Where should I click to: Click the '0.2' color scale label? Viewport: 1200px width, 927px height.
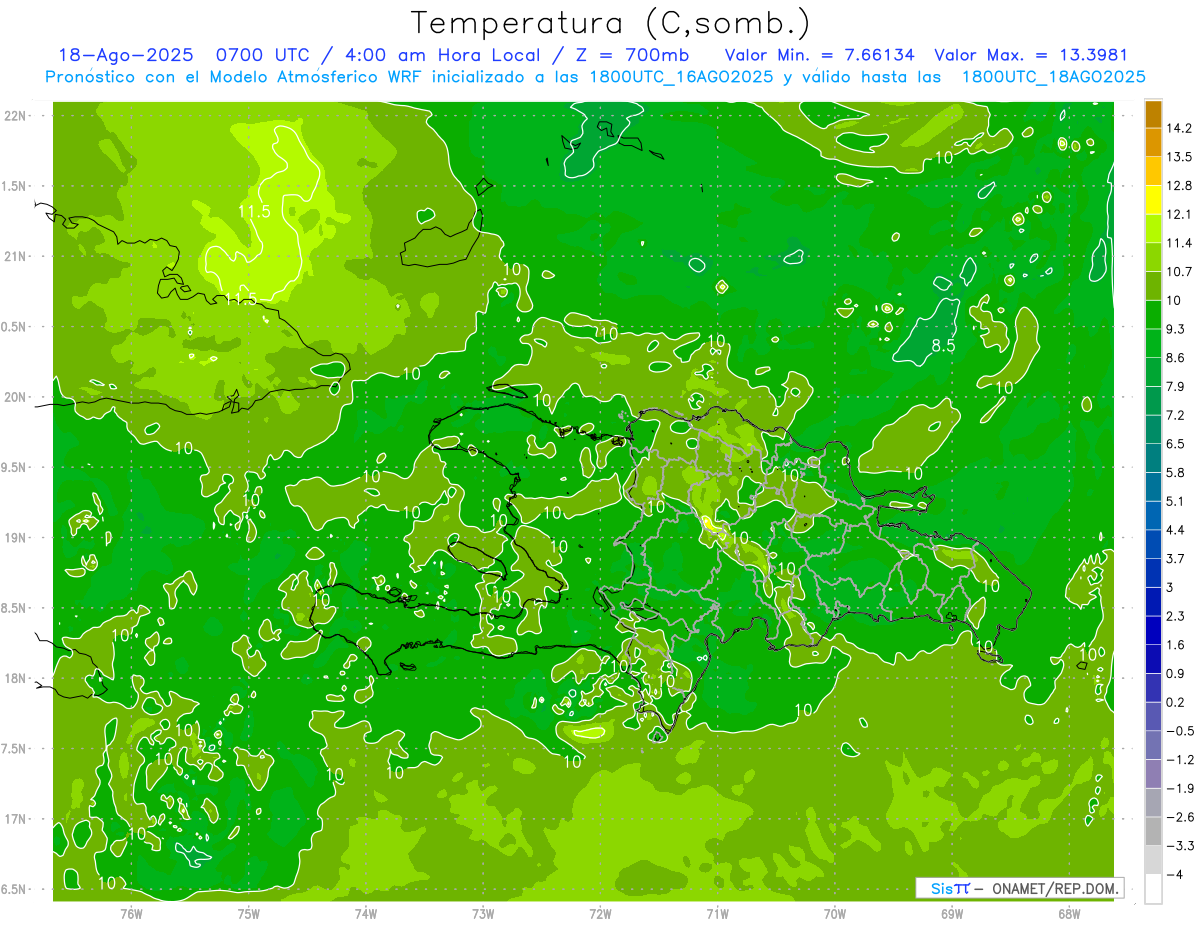[1175, 702]
